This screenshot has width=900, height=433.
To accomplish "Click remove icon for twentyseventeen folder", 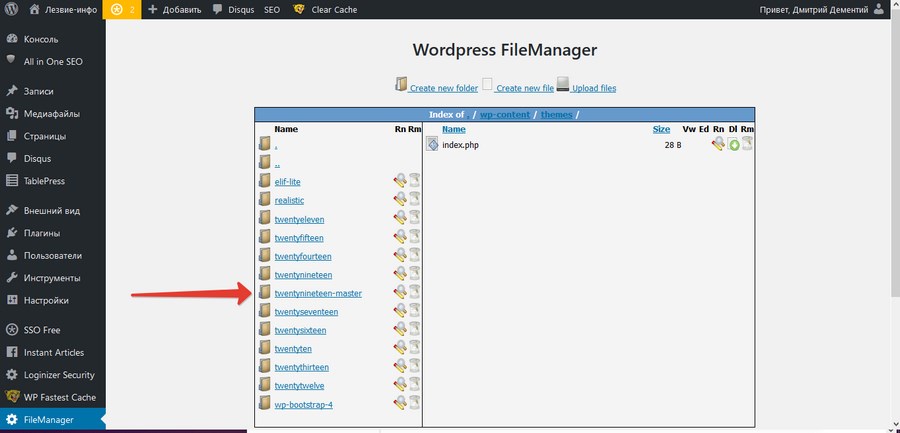I will coord(414,311).
